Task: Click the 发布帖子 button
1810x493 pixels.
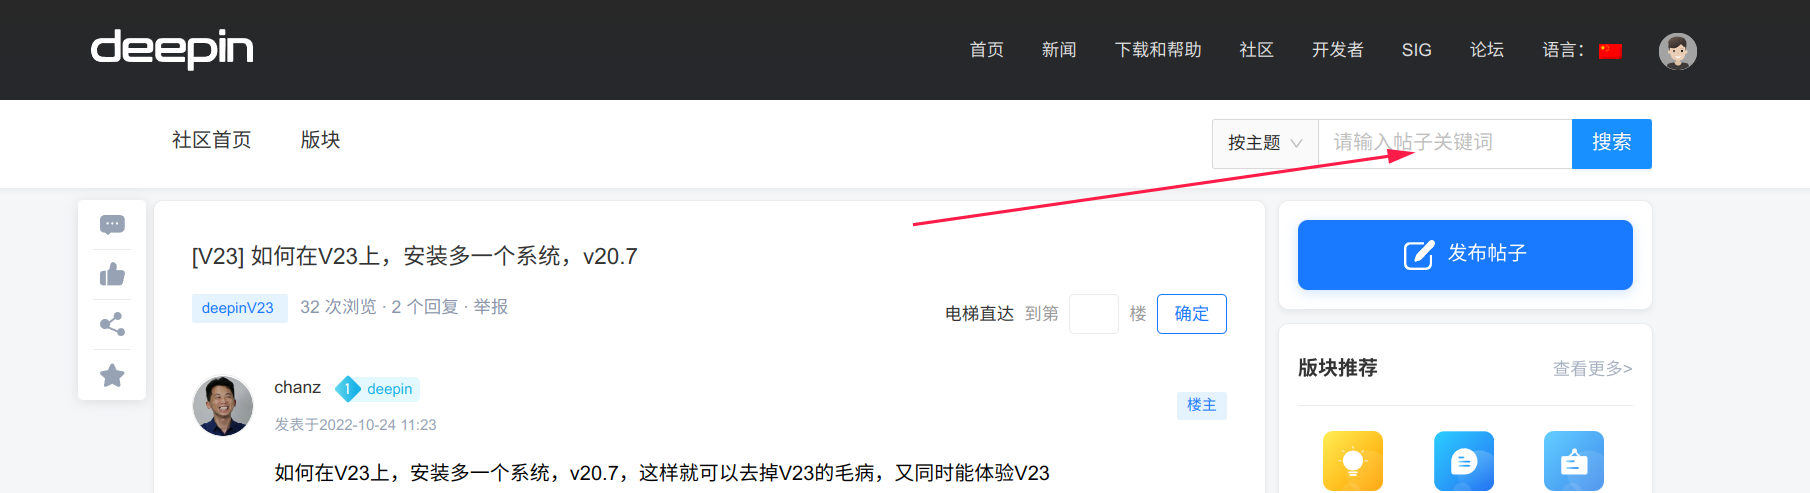Action: (1465, 255)
